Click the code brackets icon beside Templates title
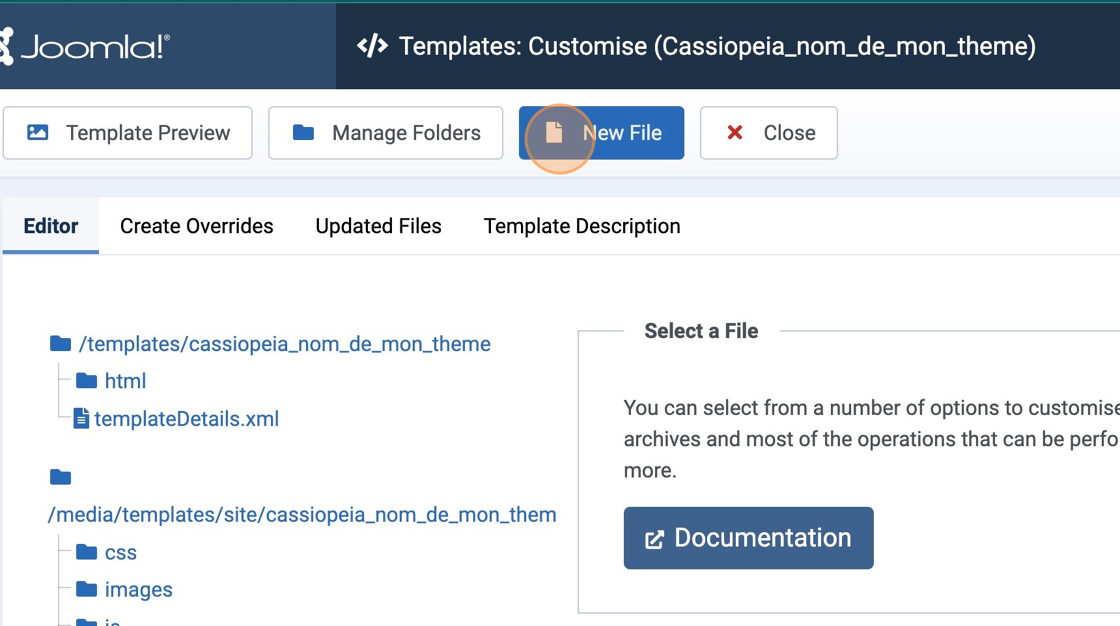 [372, 46]
